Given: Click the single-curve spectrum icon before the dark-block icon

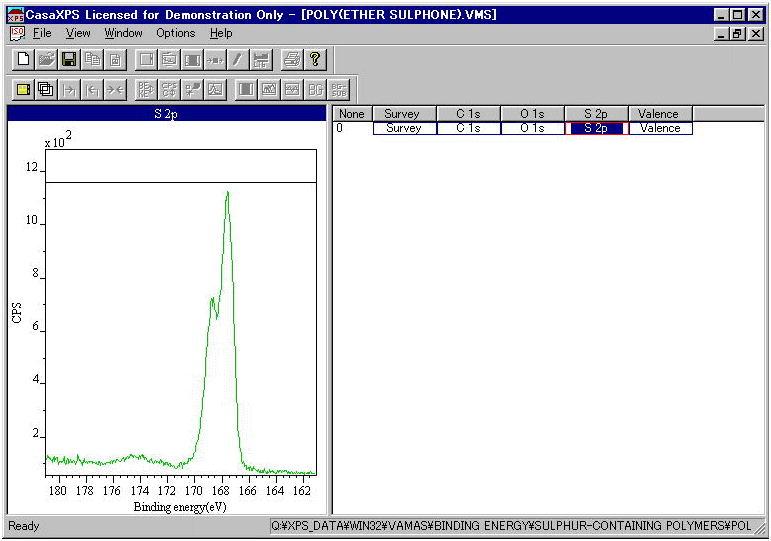Looking at the screenshot, I should tap(215, 90).
